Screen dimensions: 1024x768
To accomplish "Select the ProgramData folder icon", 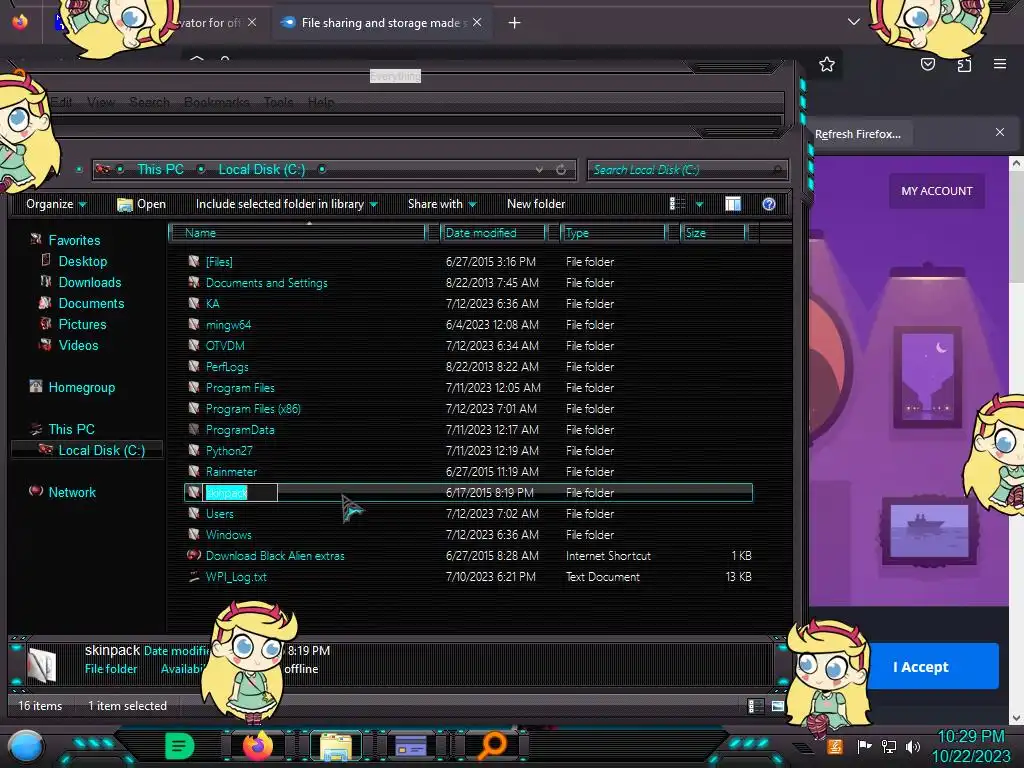I will (194, 429).
